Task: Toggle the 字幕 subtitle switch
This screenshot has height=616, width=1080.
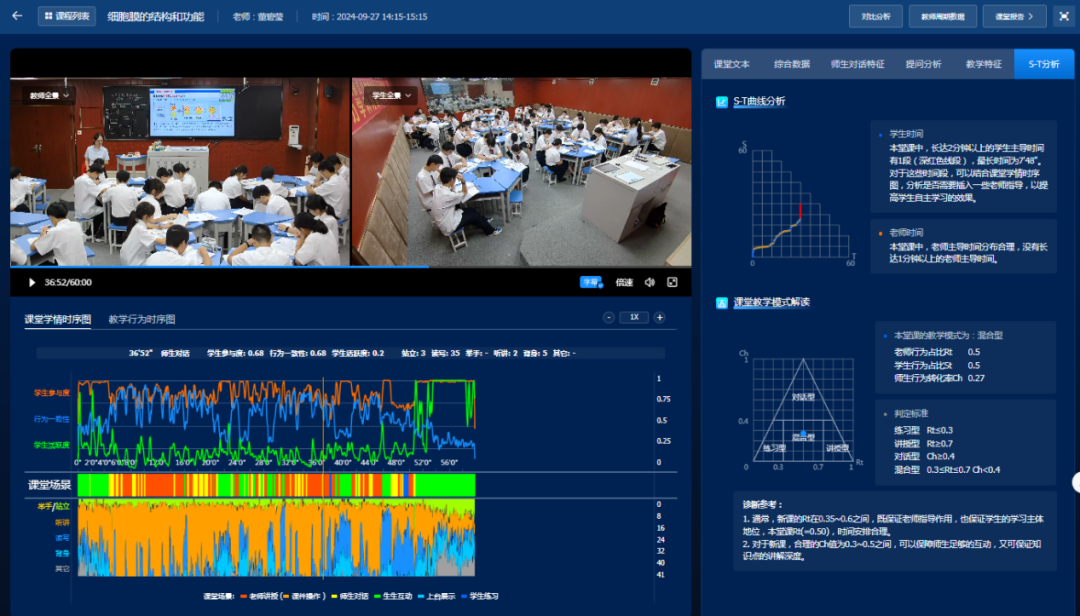Action: point(591,283)
